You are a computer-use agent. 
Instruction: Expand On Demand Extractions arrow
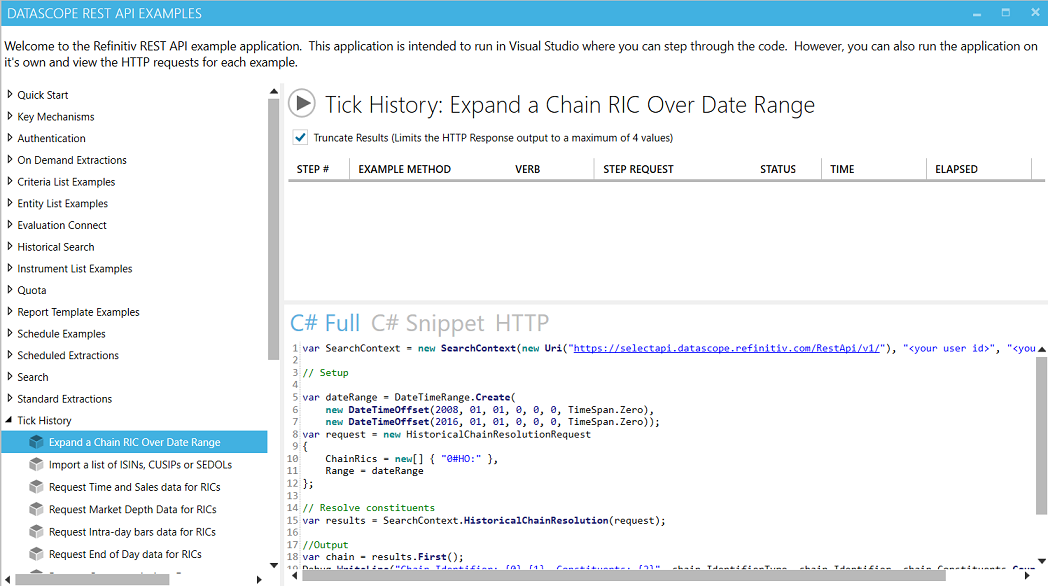click(x=10, y=160)
